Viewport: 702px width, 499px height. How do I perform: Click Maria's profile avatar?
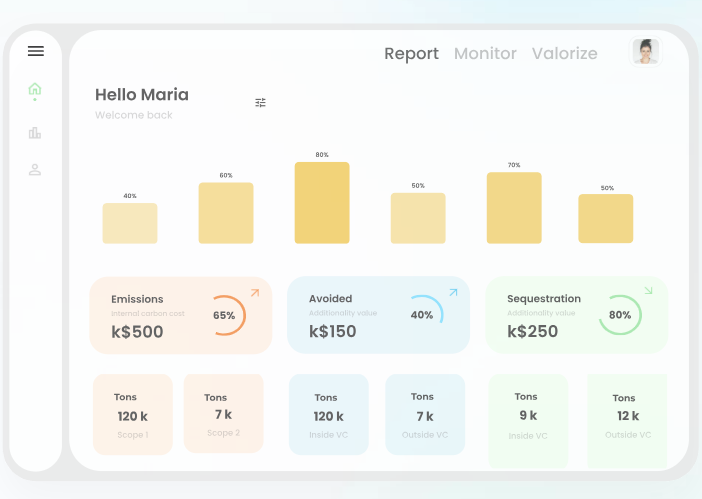645,52
